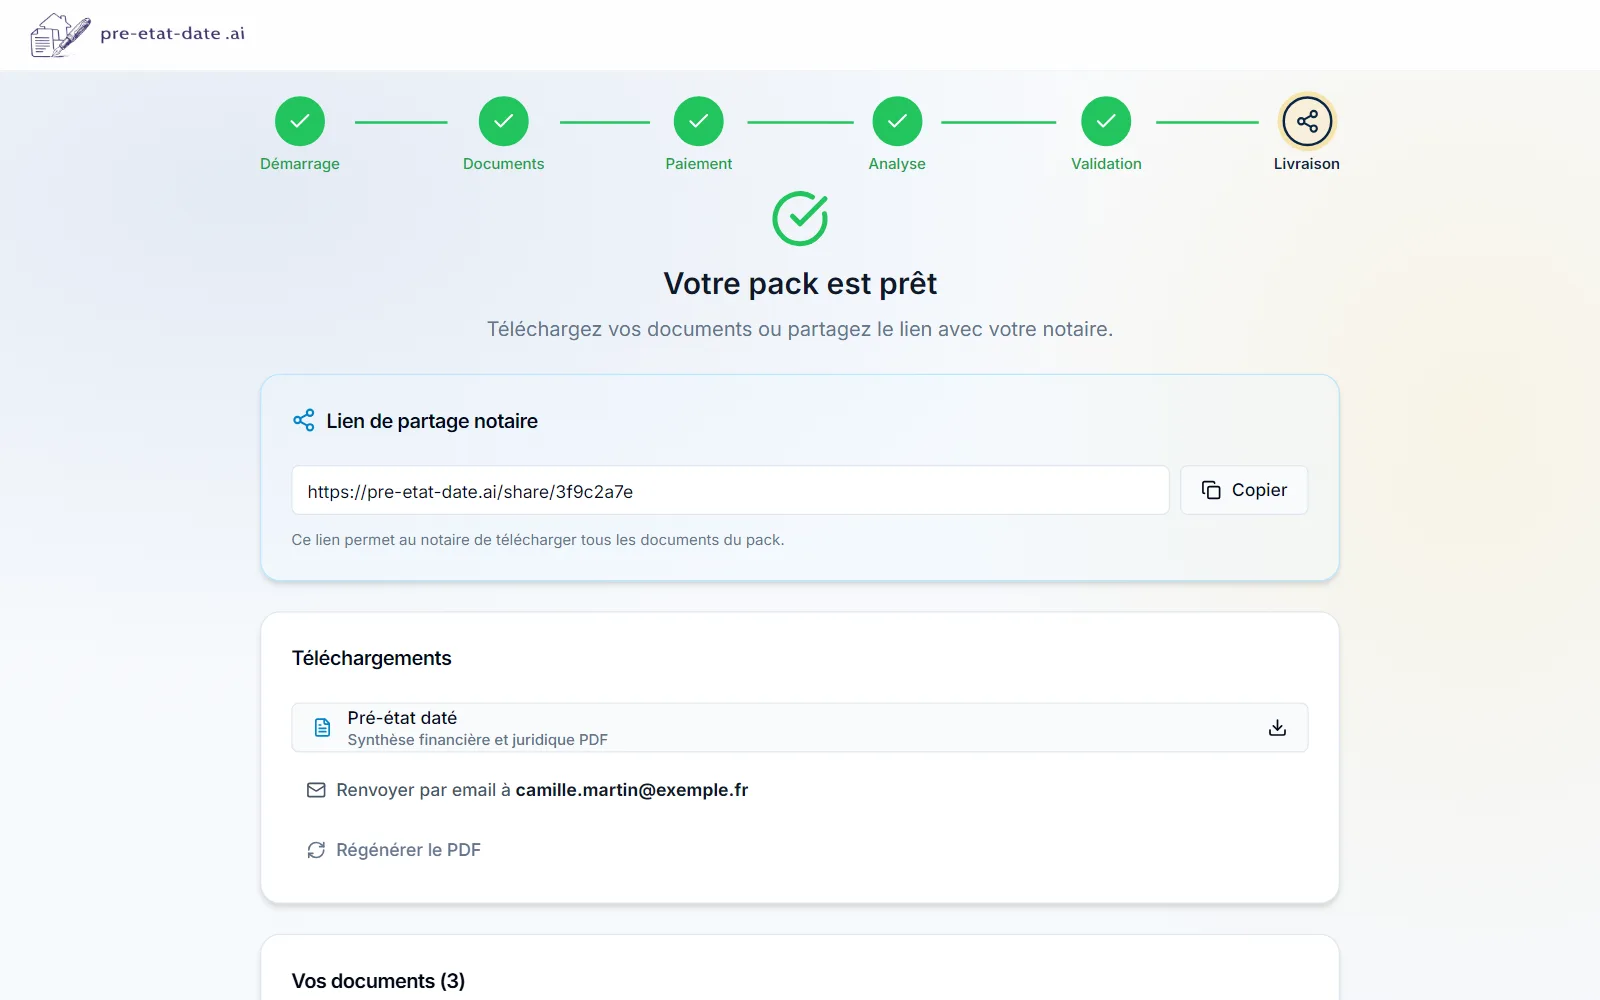Screen dimensions: 1600x1000
Task: Click the note about notaire download link
Action: 538,540
